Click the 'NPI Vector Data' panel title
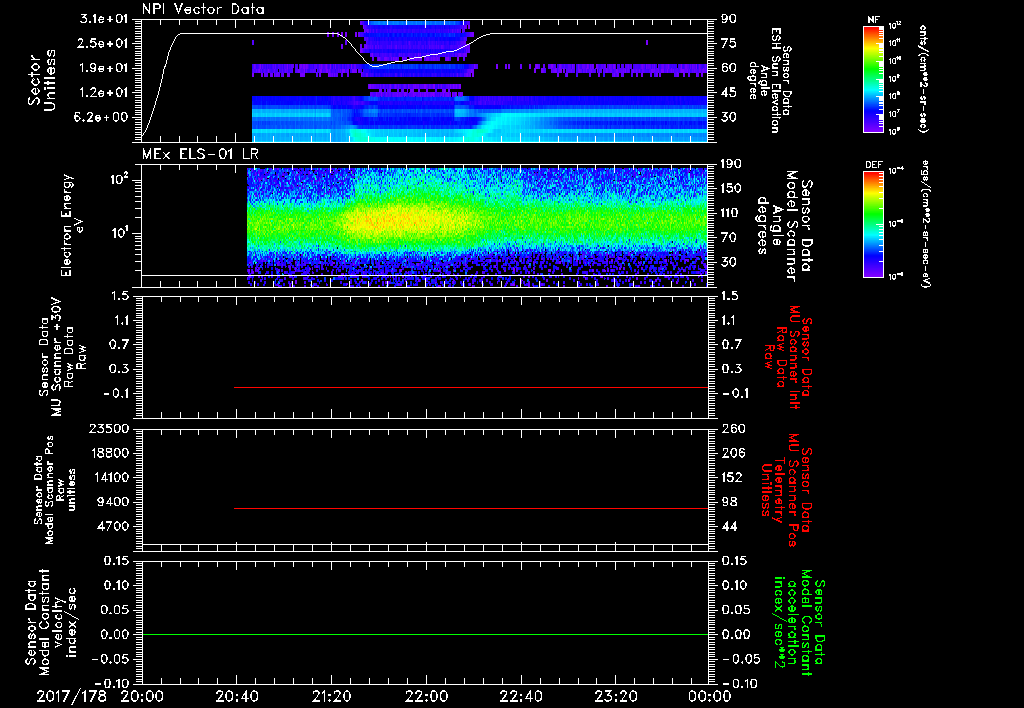Image resolution: width=1024 pixels, height=708 pixels. [203, 9]
